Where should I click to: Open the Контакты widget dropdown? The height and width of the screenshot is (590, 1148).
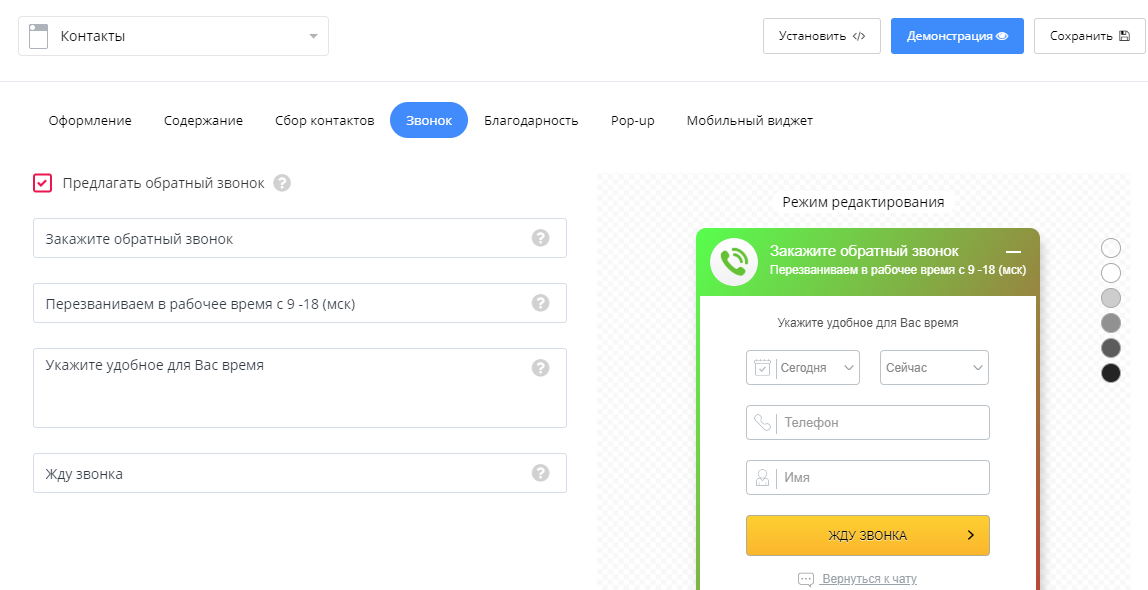(174, 36)
